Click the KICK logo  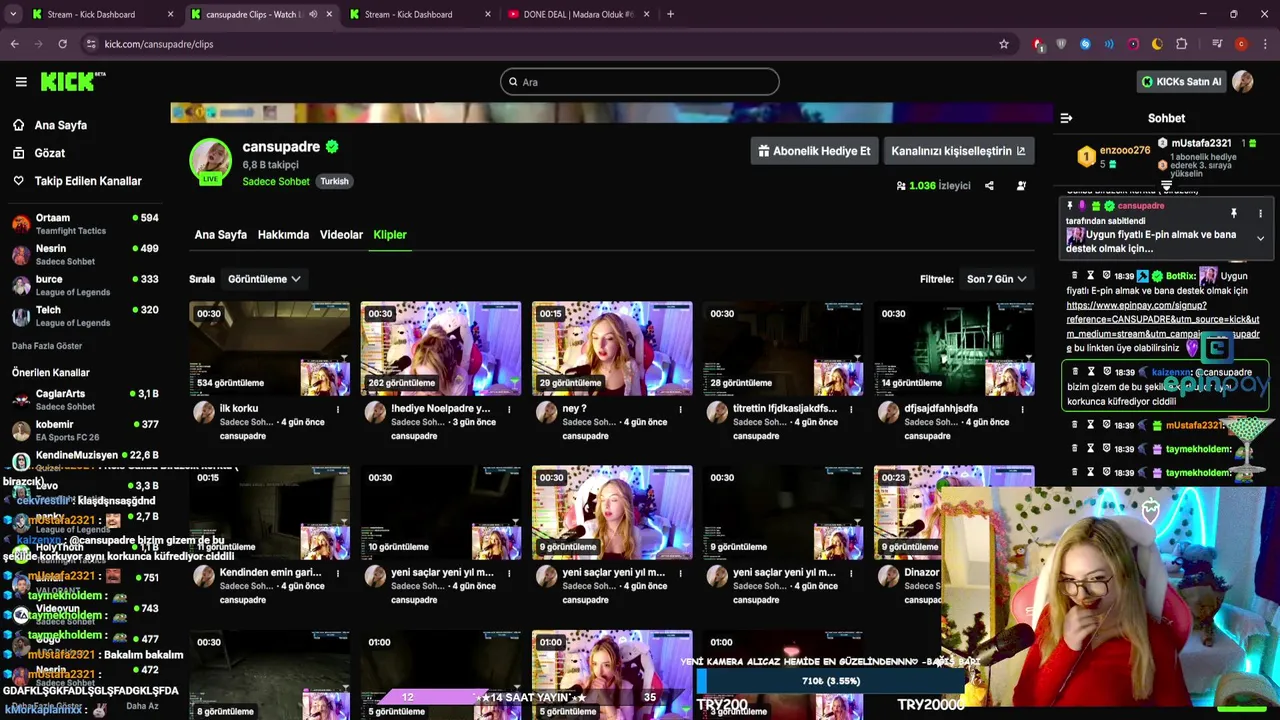coord(73,82)
